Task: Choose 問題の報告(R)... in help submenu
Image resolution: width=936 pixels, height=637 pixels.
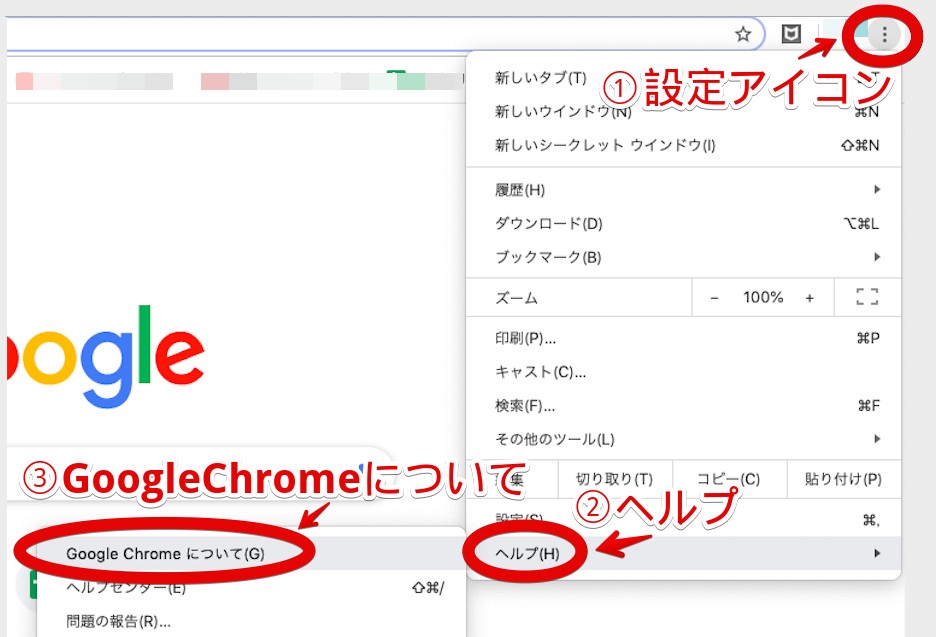Action: [118, 621]
